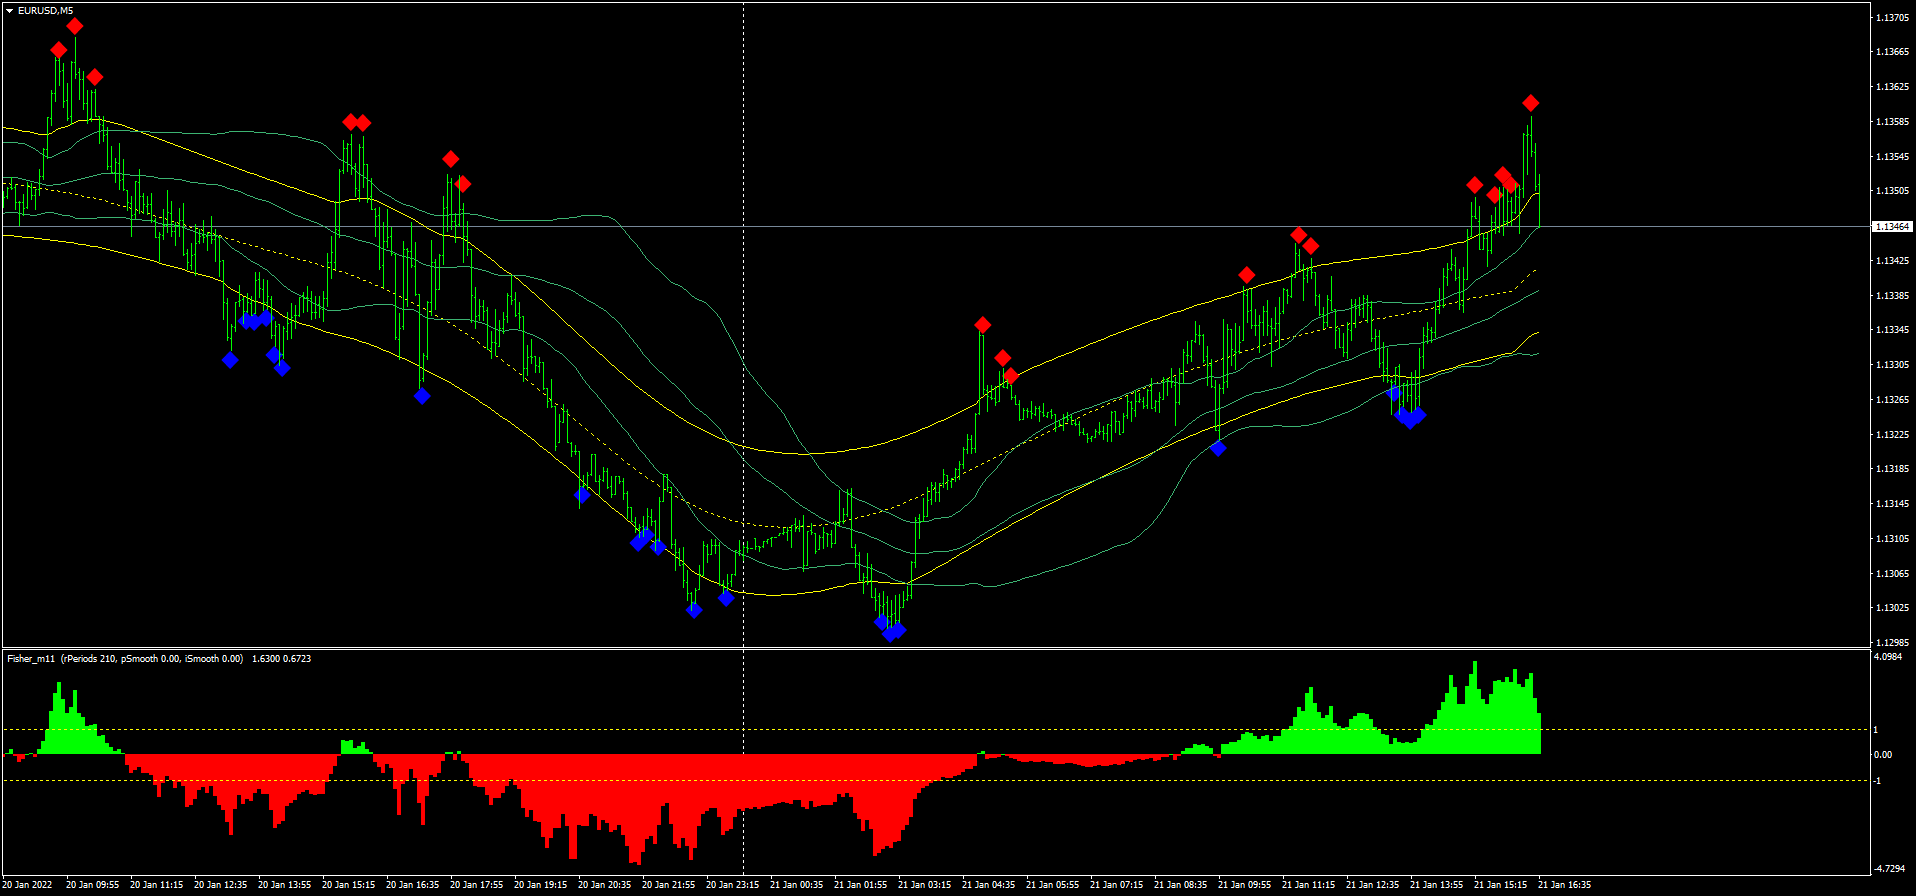This screenshot has width=1916, height=896.
Task: Select the -4.7294 value on the indicator scale
Action: 1889,868
